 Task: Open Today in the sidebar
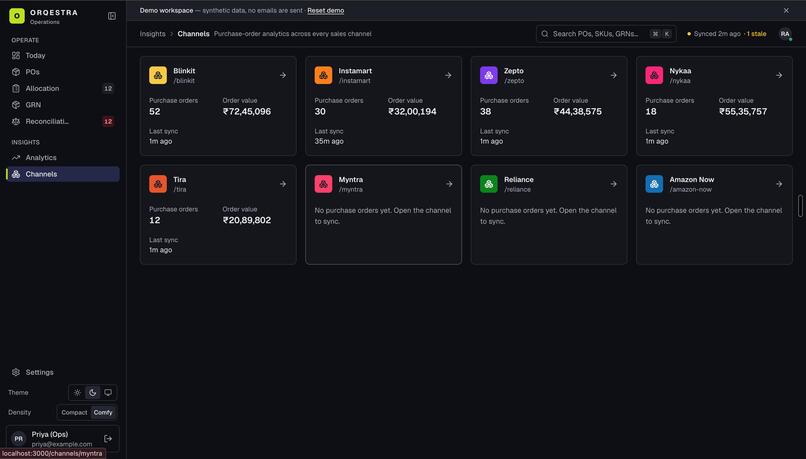coord(63,56)
